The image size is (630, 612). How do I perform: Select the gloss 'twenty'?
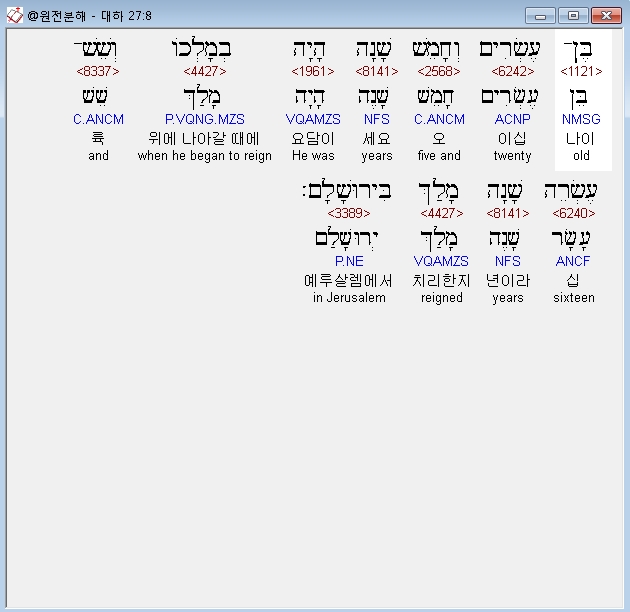513,156
